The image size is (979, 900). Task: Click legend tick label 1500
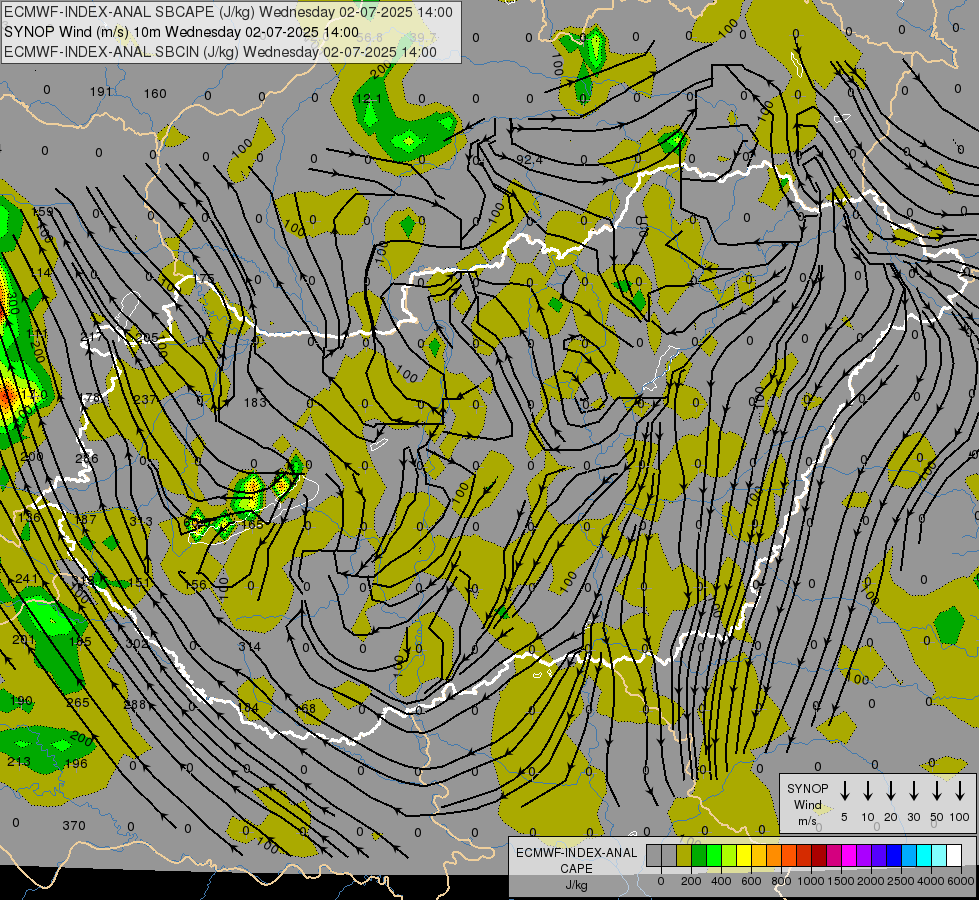(x=841, y=881)
